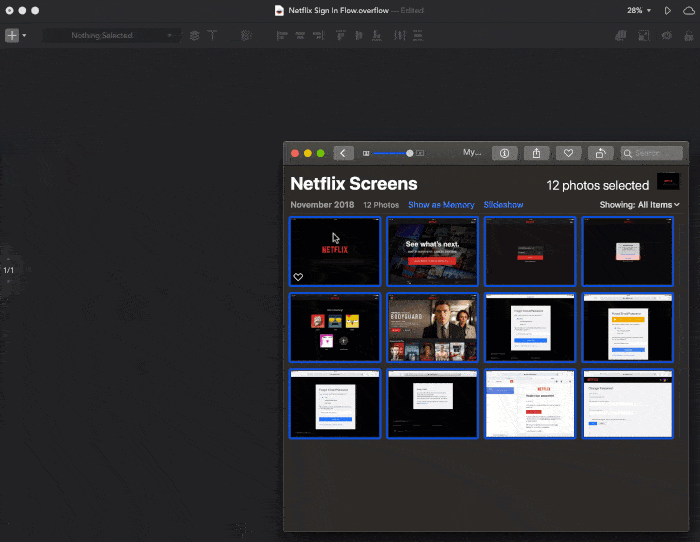Select the Netflix logo splash photo thumbnail

(x=335, y=251)
